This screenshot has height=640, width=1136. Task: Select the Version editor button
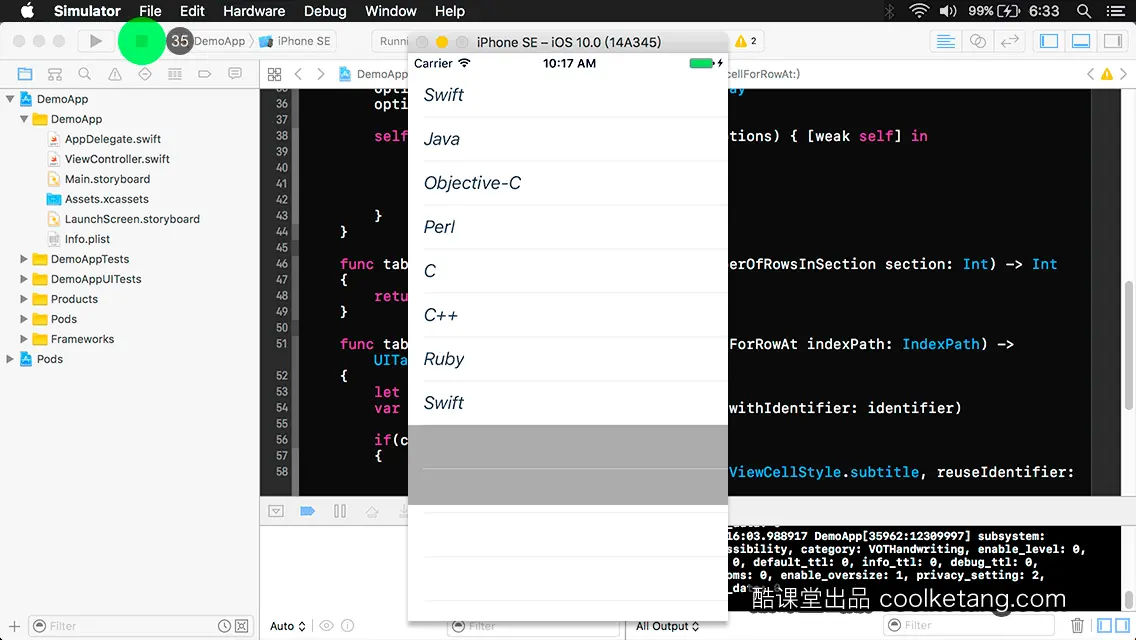pos(1009,41)
